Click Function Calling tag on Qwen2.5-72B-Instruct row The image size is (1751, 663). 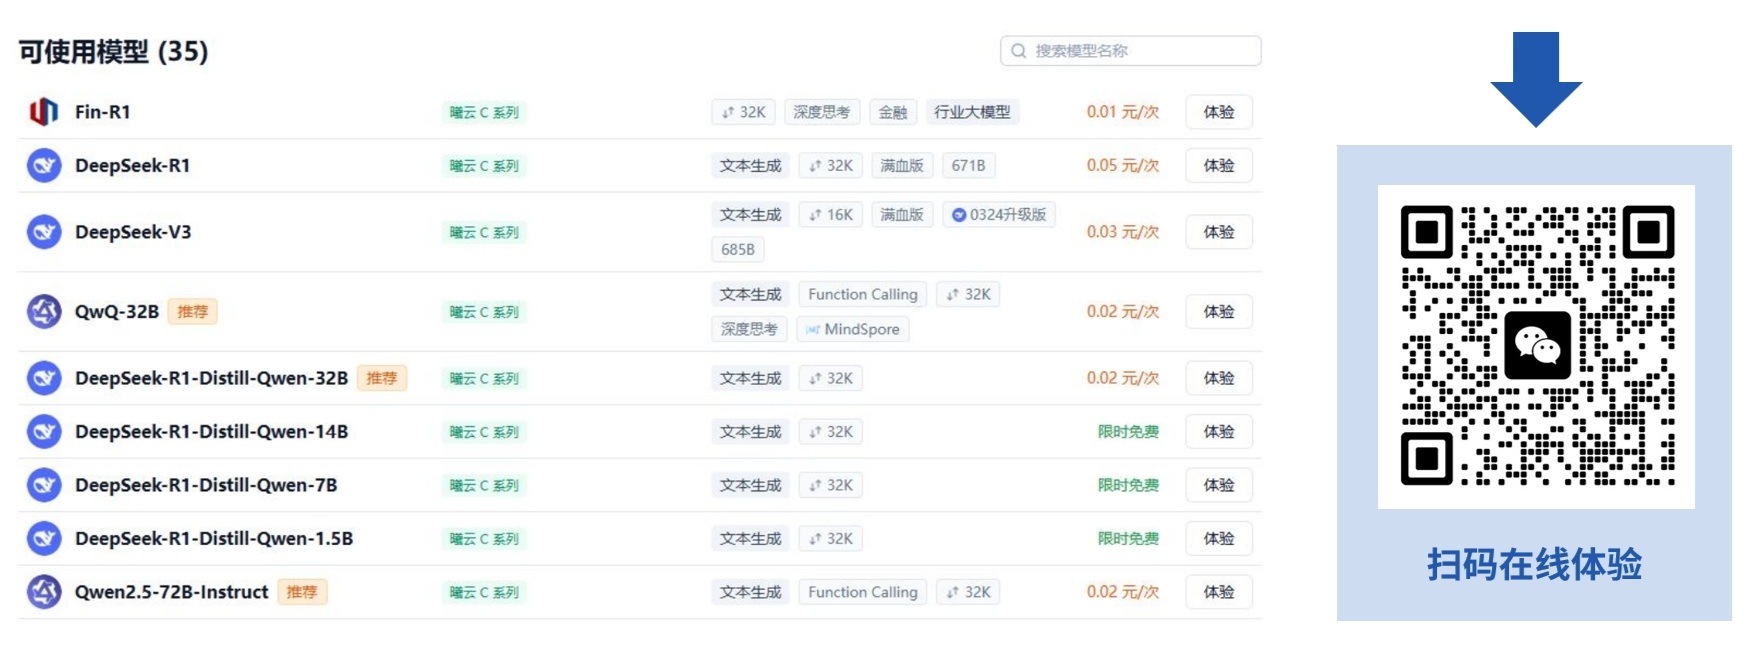pos(863,592)
